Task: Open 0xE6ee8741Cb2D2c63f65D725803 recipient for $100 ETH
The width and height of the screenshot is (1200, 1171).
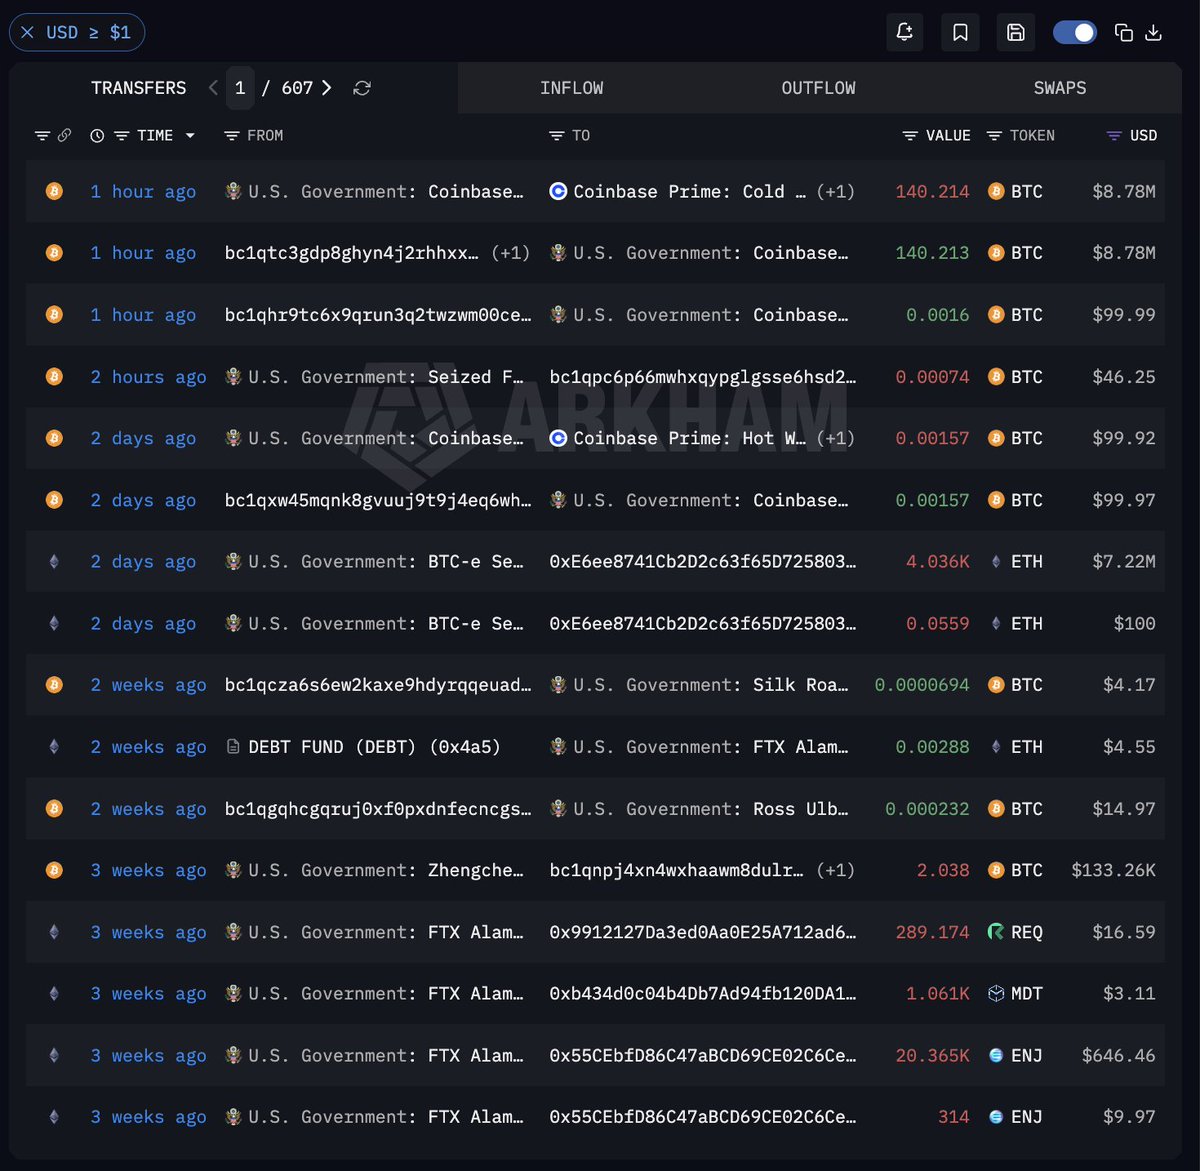Action: coord(703,623)
